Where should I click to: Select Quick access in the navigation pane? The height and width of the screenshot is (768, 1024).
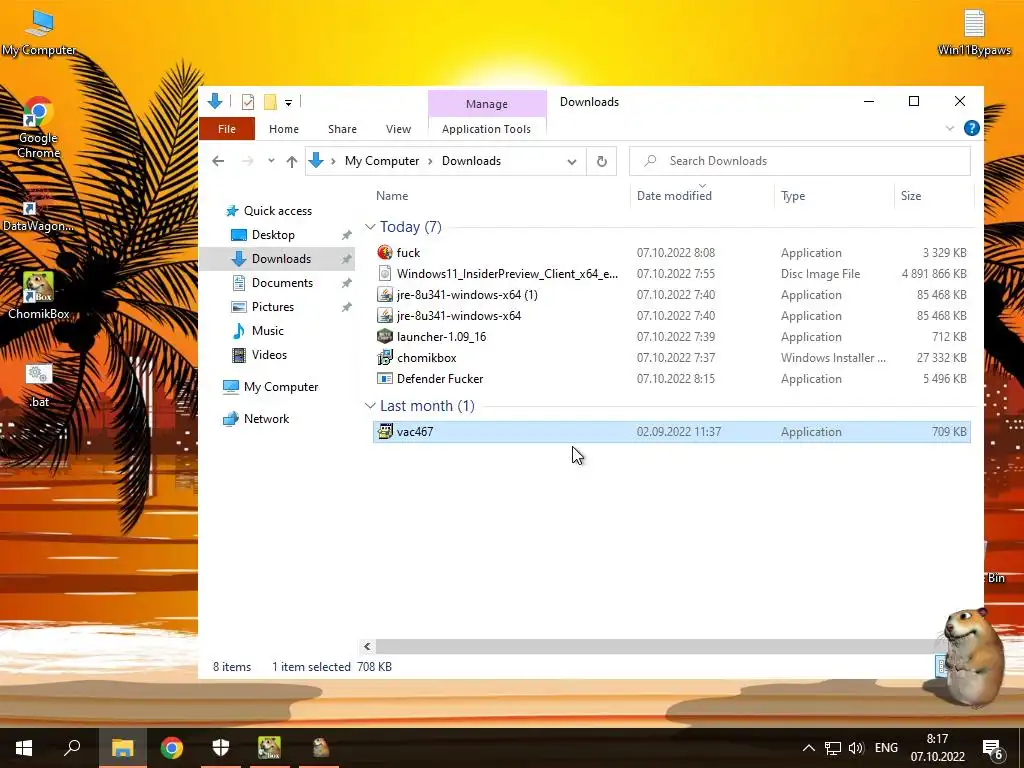278,211
